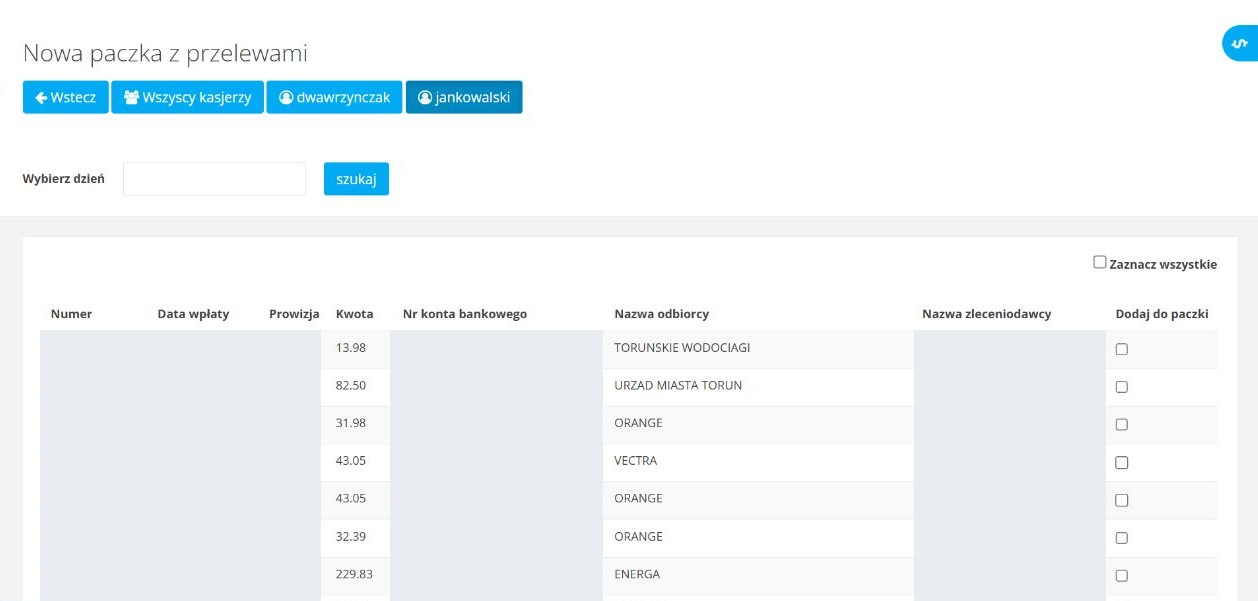Viewport: 1258px width, 601px height.
Task: Add TORUNSKIE WODOCIAGI transfer to the package
Action: pos(1122,349)
